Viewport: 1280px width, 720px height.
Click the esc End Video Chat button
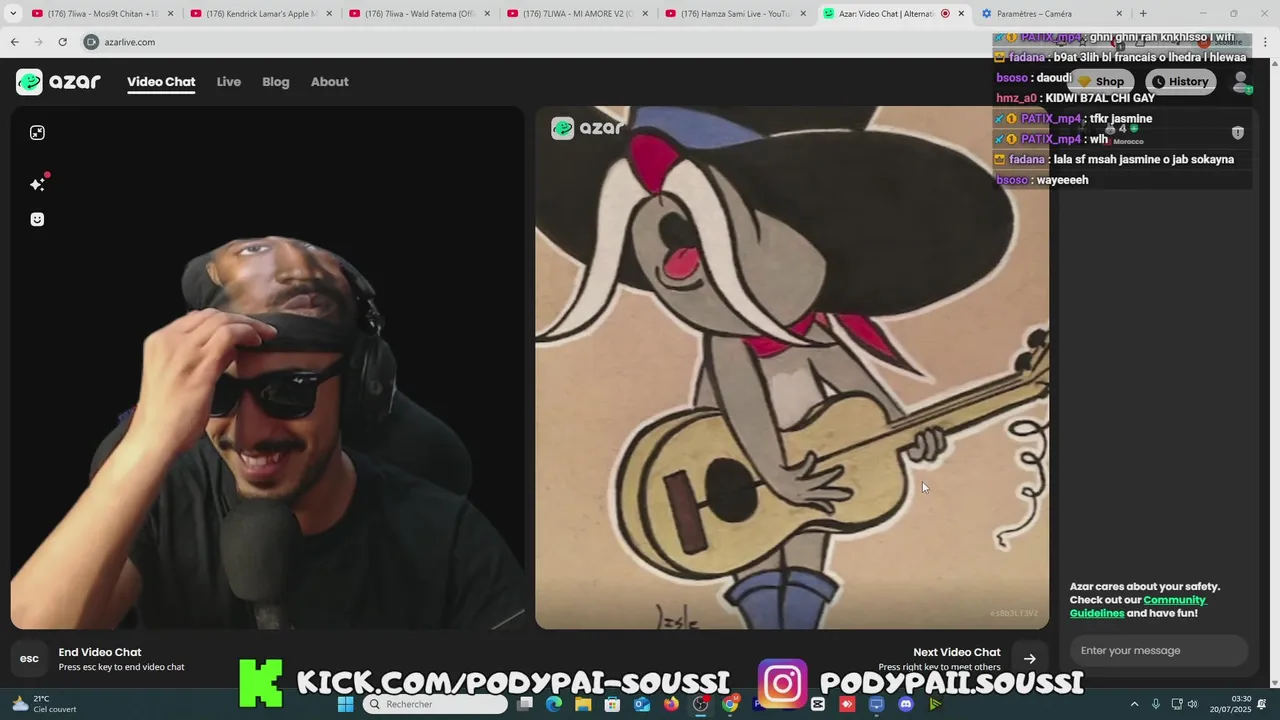click(30, 658)
